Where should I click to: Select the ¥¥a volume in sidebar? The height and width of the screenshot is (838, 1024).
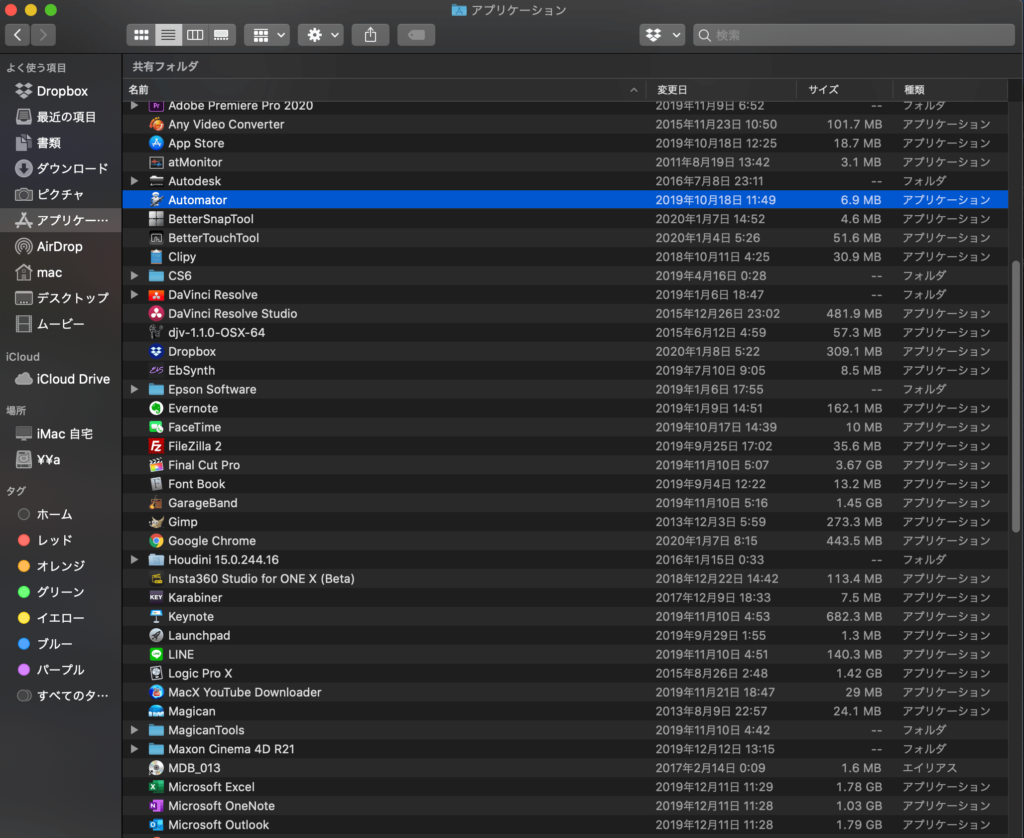click(x=60, y=460)
